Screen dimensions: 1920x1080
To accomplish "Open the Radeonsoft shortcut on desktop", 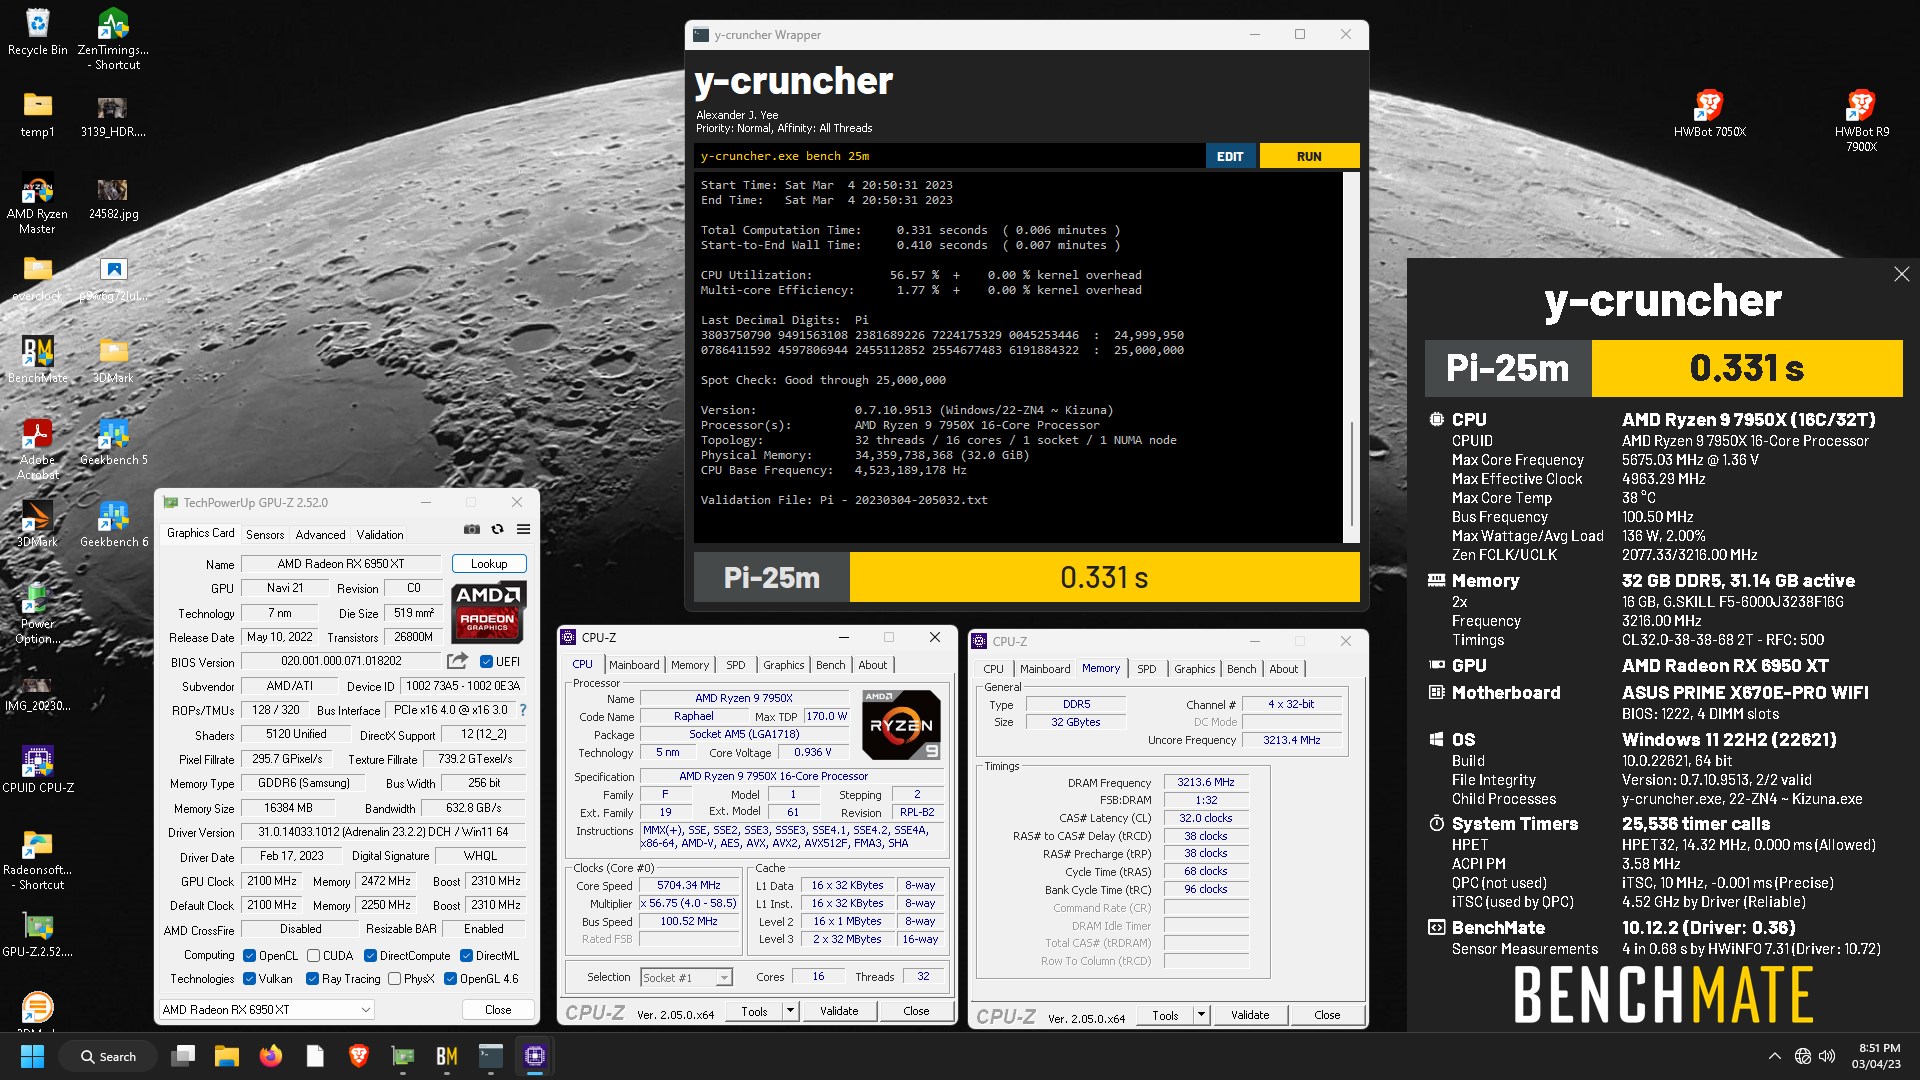I will click(x=37, y=858).
